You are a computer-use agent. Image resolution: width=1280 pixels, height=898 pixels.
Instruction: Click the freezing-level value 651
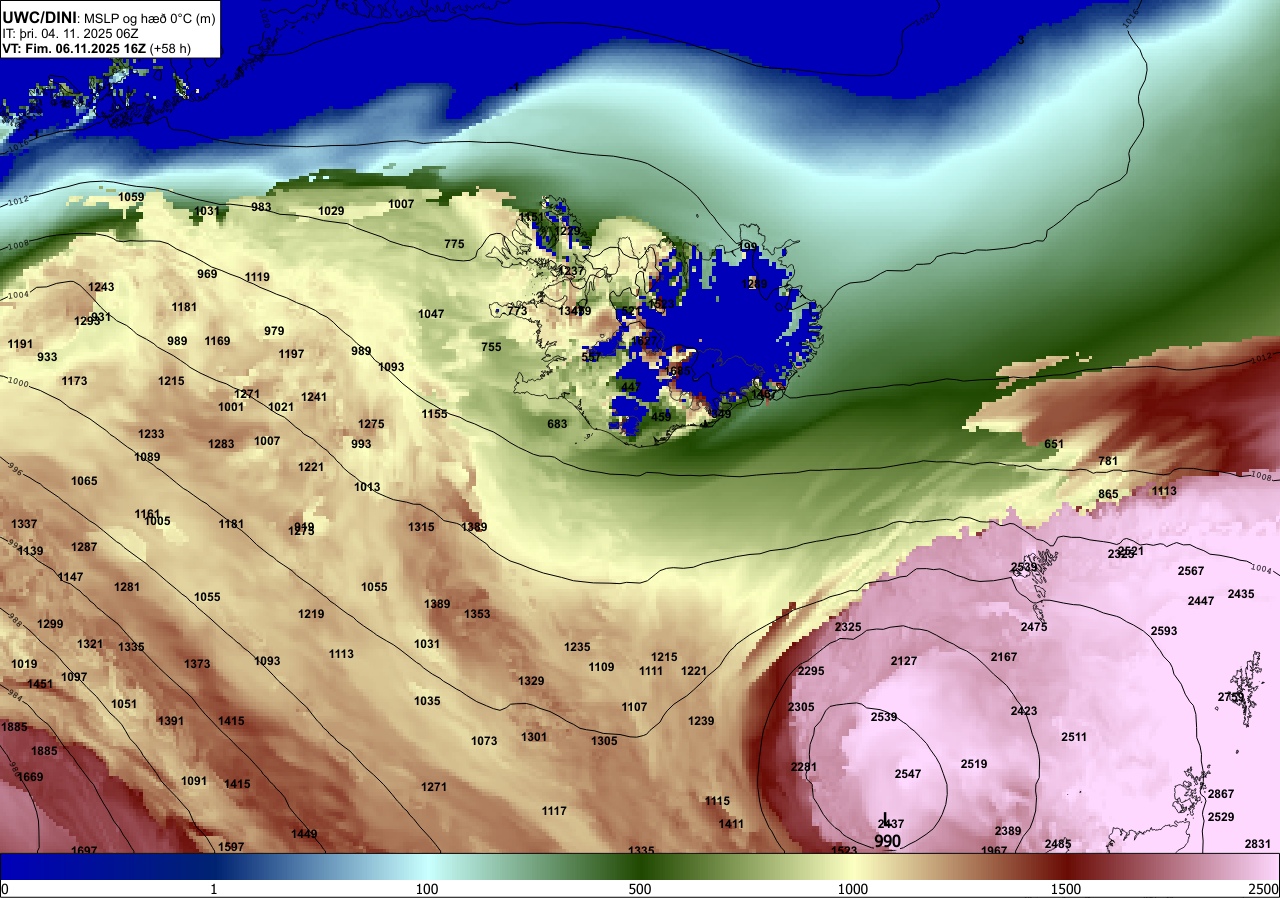tap(1054, 444)
